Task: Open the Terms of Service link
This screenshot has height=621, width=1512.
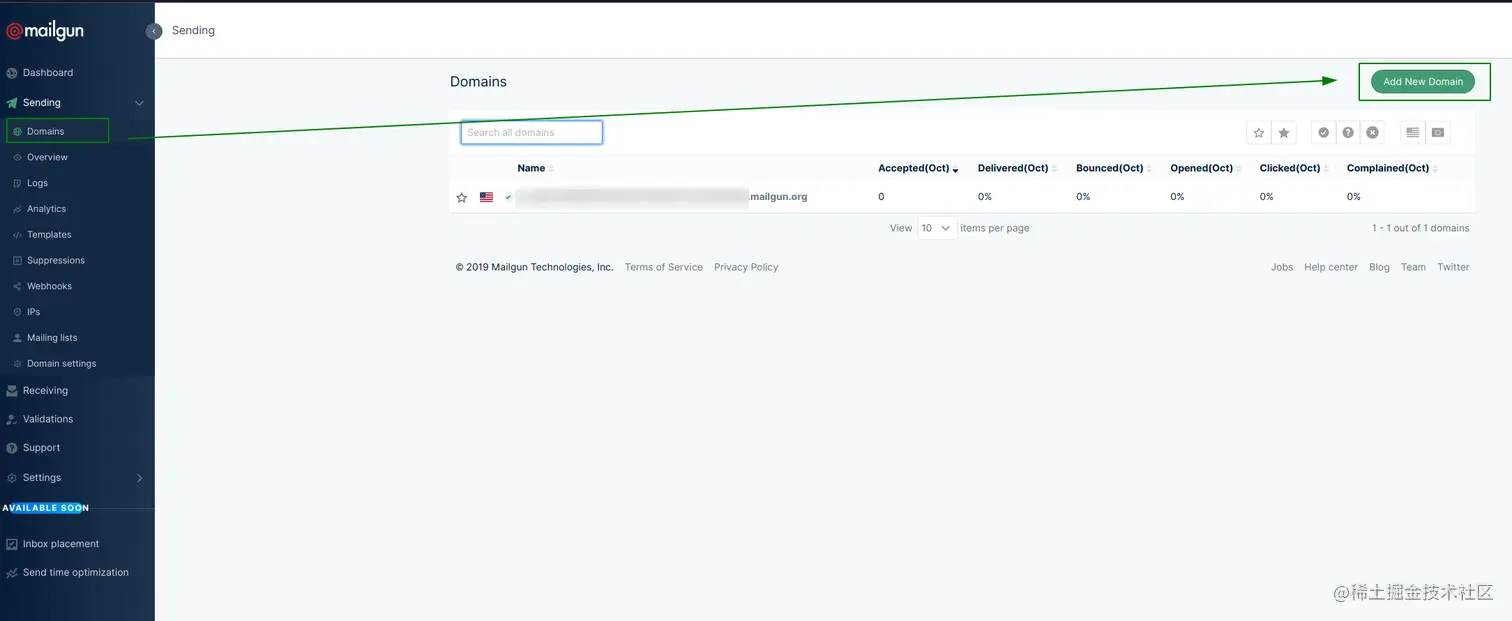Action: click(664, 267)
